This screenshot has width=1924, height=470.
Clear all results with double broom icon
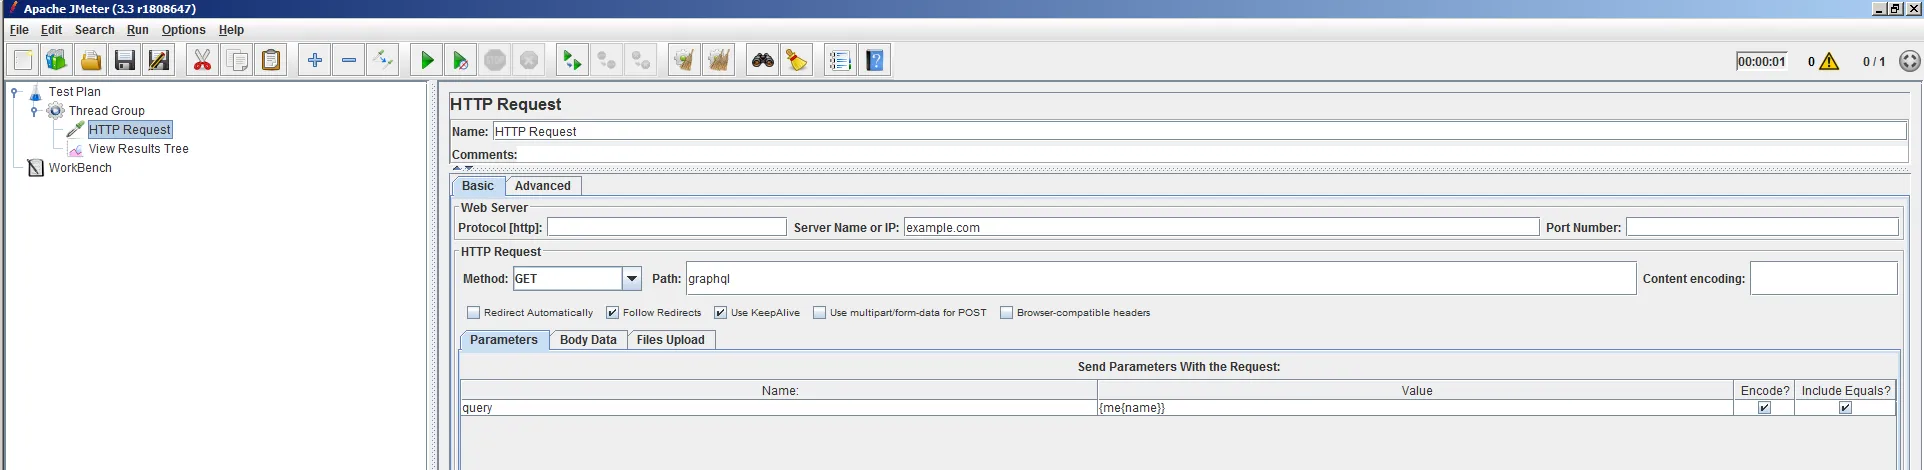coord(719,60)
